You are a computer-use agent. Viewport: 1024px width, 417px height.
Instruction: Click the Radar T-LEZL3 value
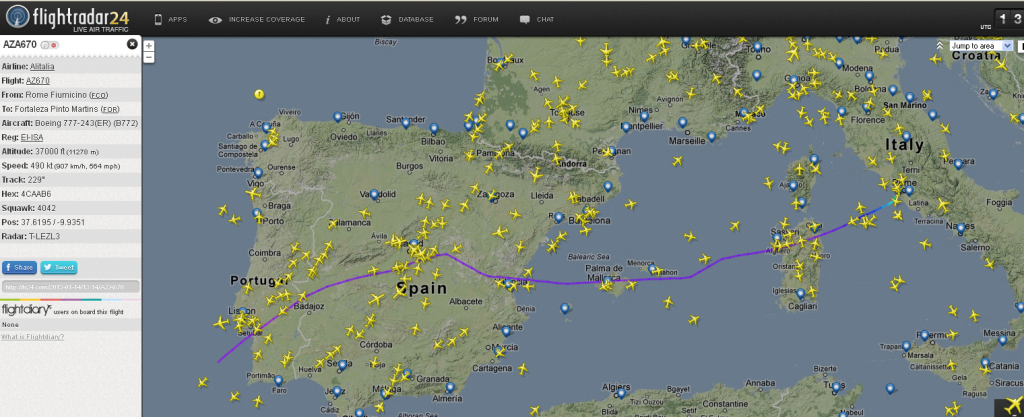click(x=43, y=237)
